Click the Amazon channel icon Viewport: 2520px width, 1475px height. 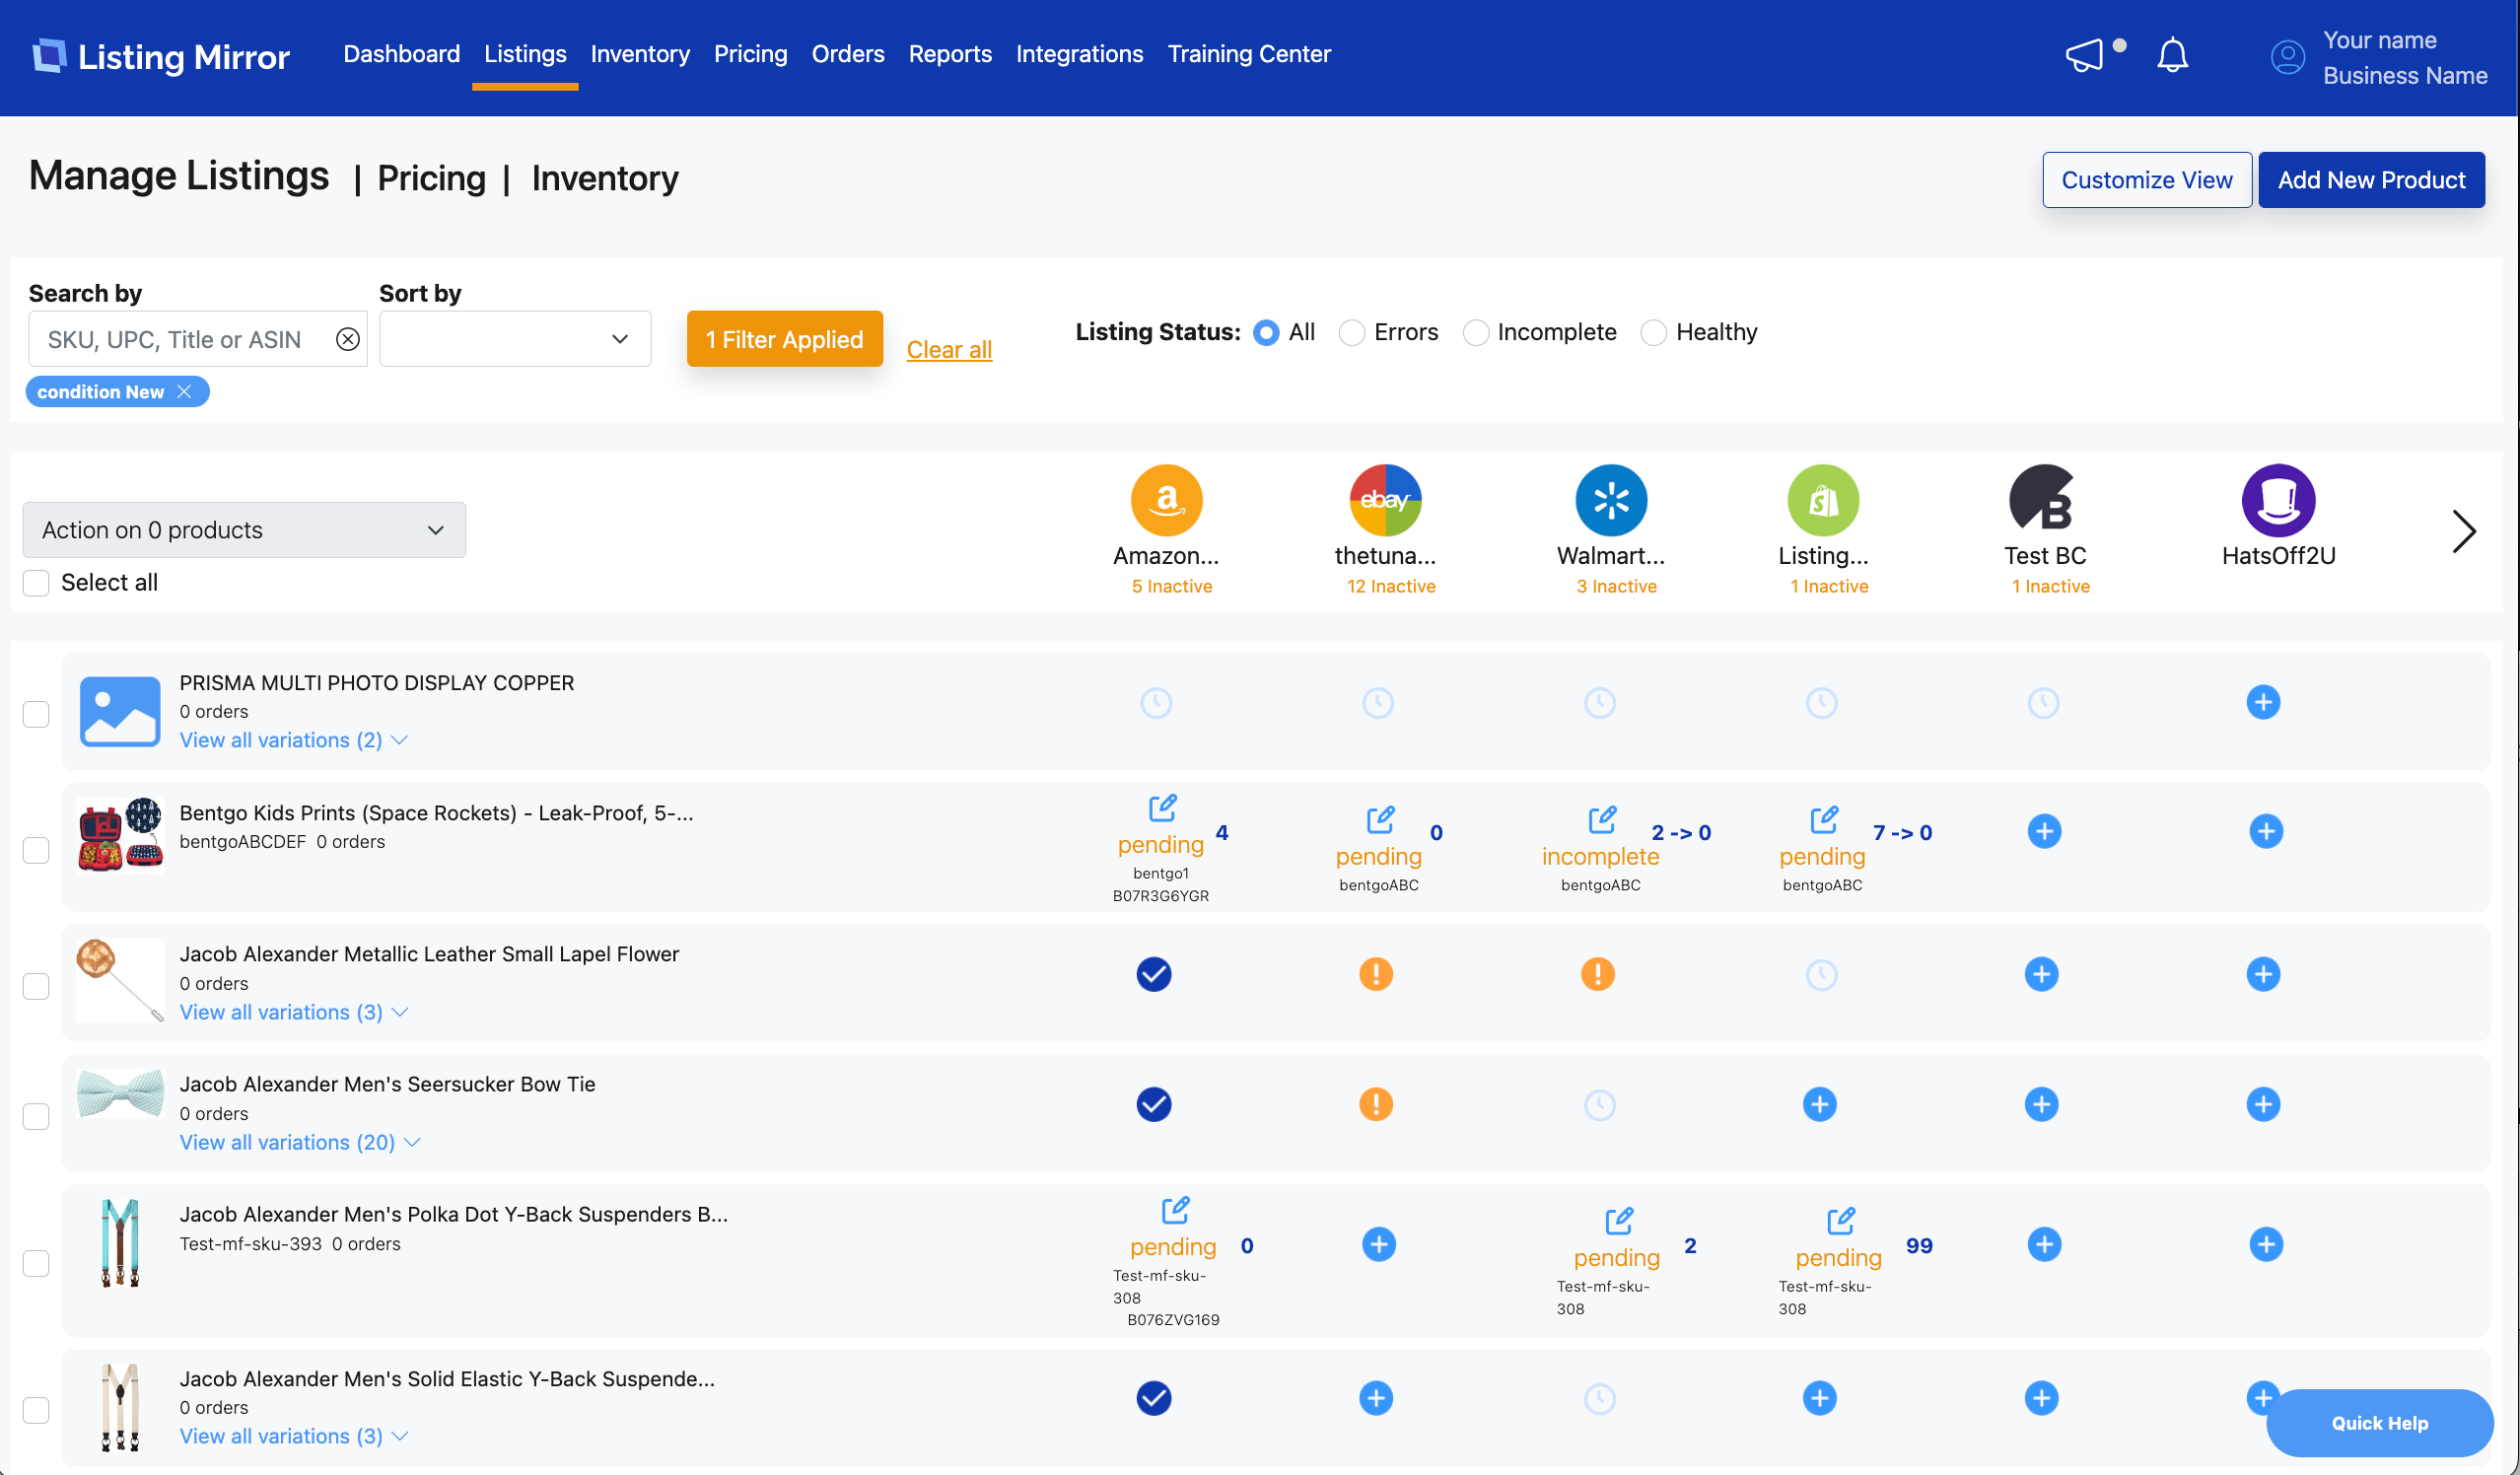tap(1166, 500)
